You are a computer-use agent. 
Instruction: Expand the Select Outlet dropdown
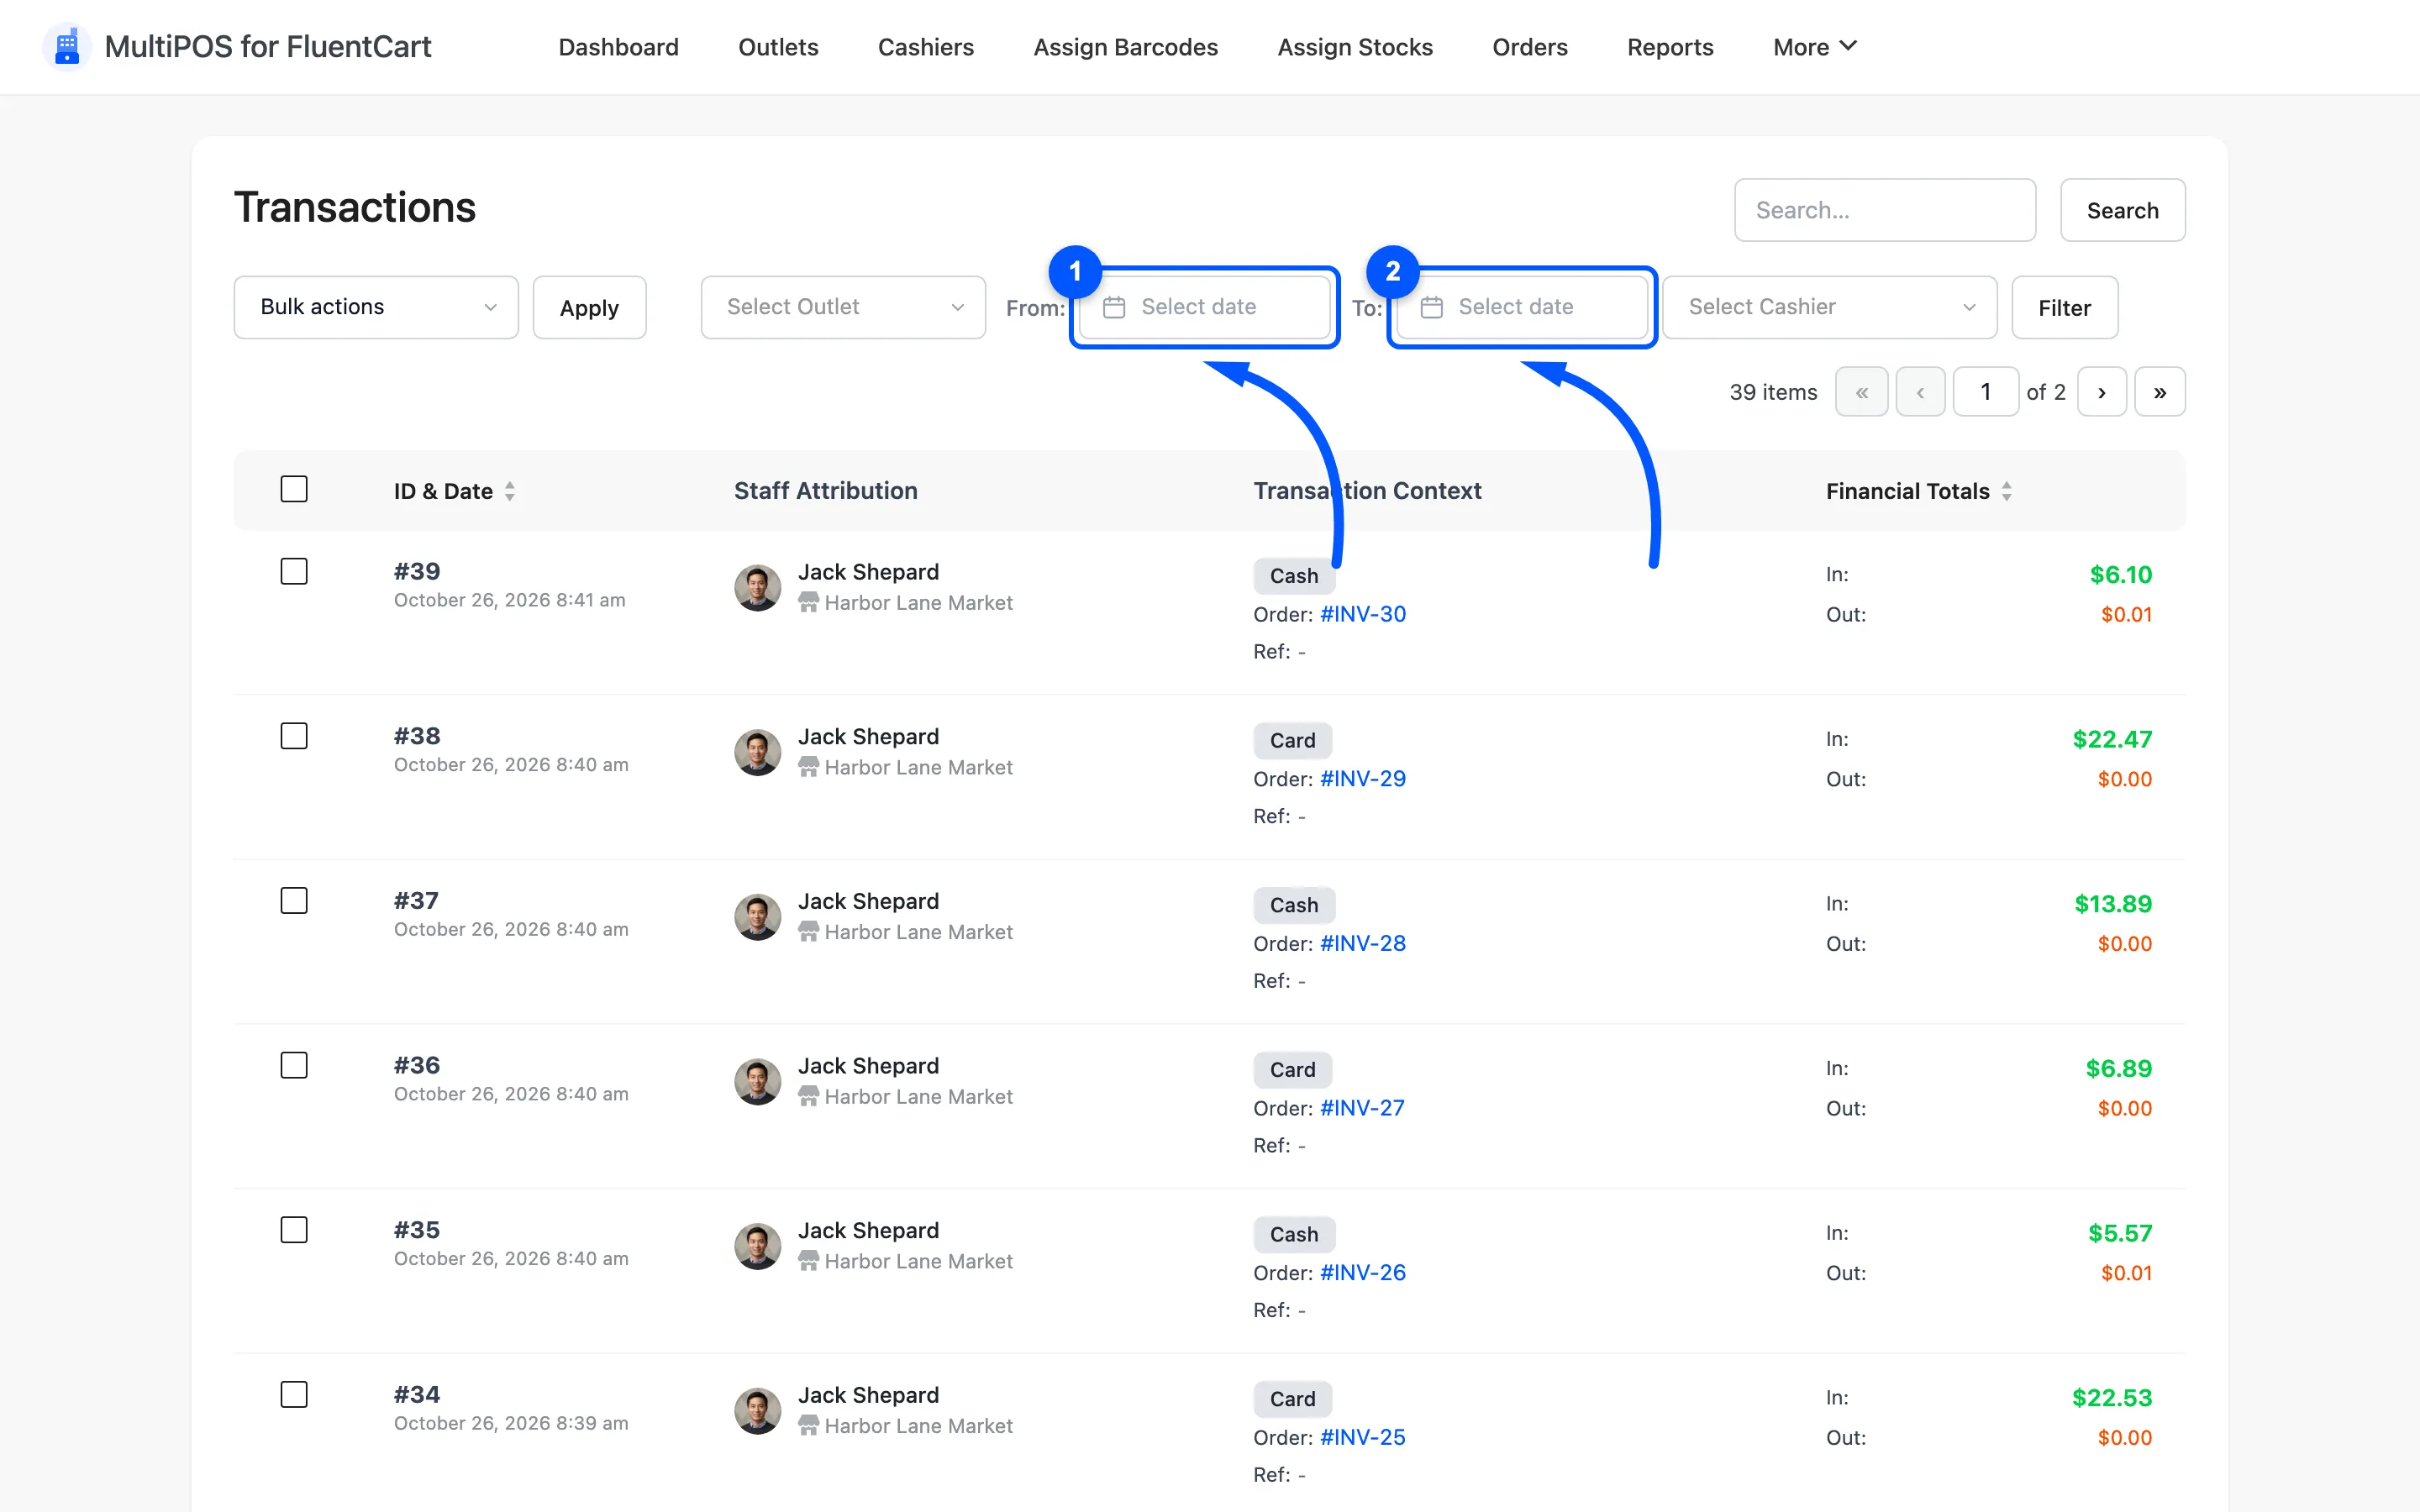pyautogui.click(x=843, y=307)
